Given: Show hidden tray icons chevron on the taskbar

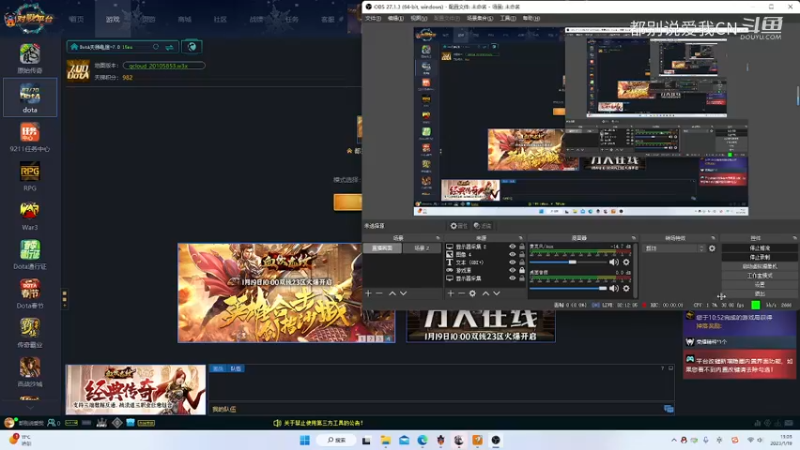Looking at the screenshot, I should pyautogui.click(x=674, y=440).
